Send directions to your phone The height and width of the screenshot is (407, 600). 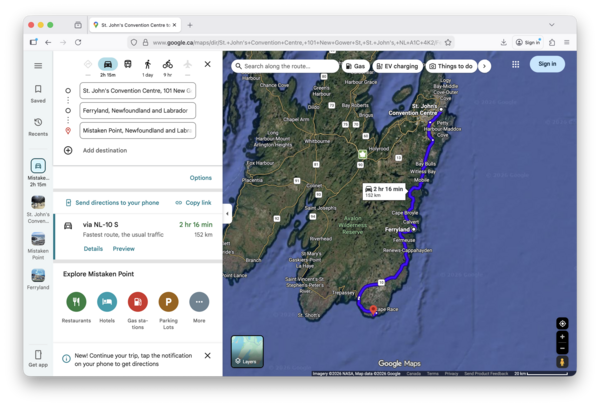[112, 203]
